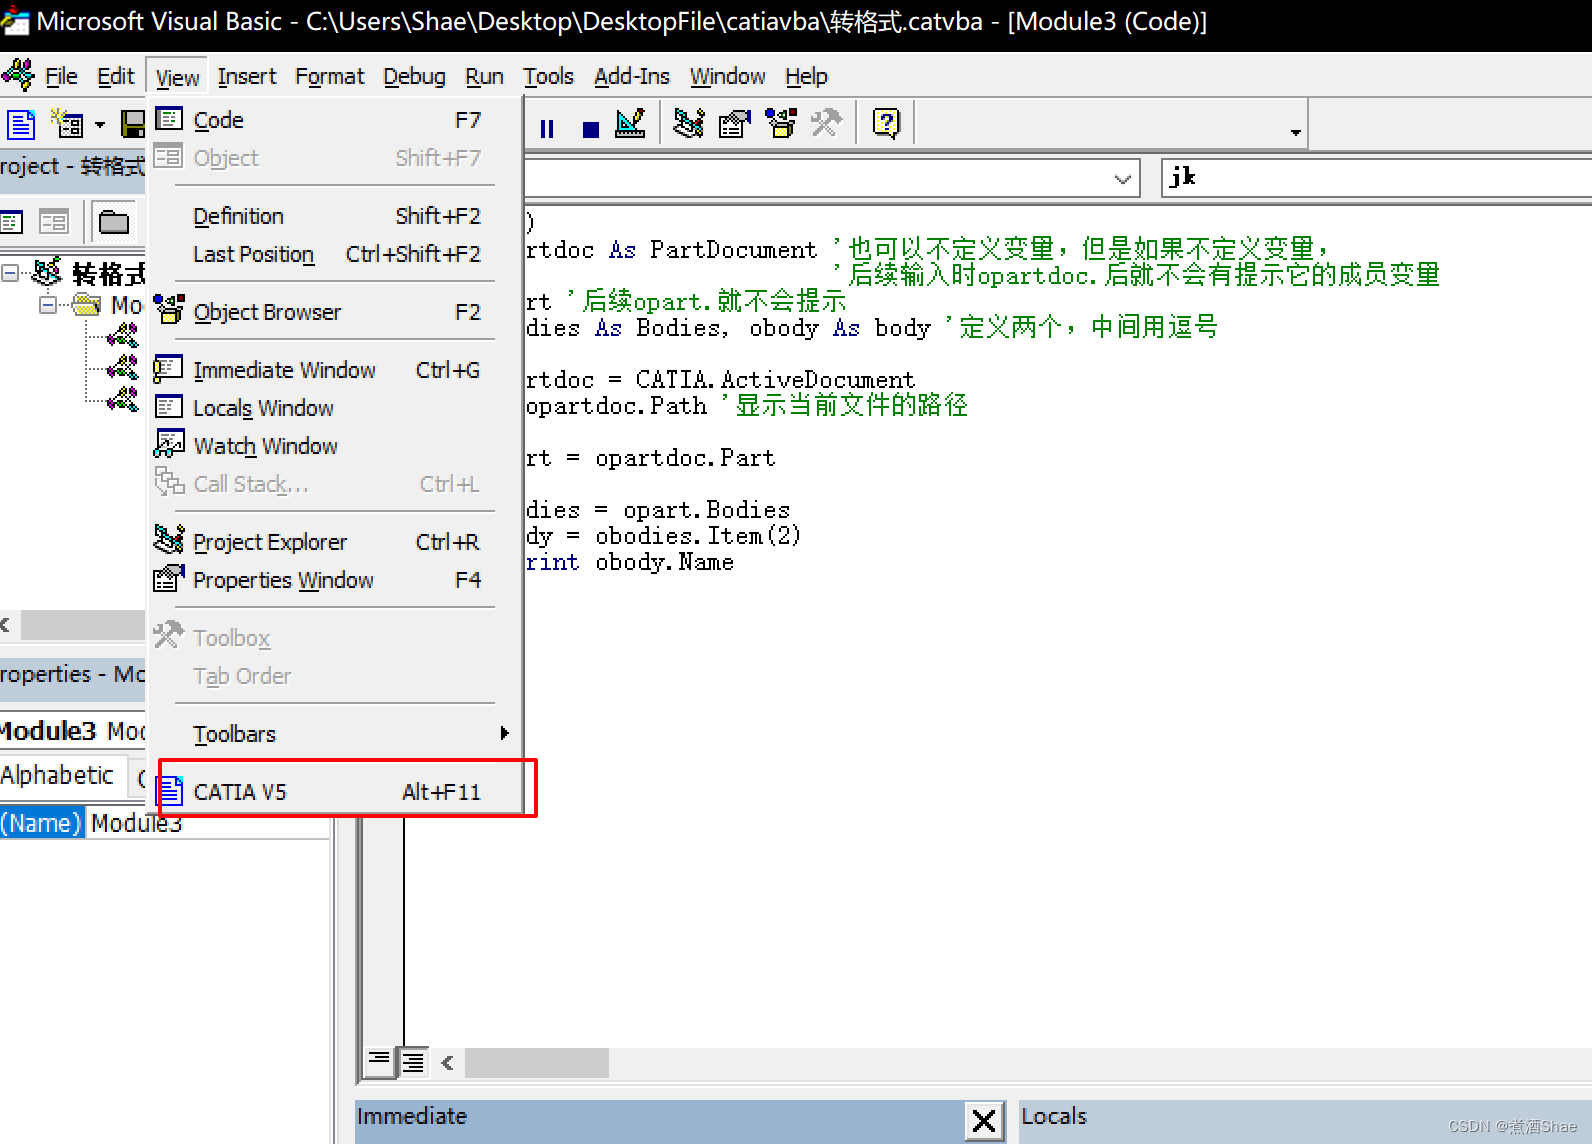Choose Project Explorer from View menu
The image size is (1592, 1144).
pos(337,542)
